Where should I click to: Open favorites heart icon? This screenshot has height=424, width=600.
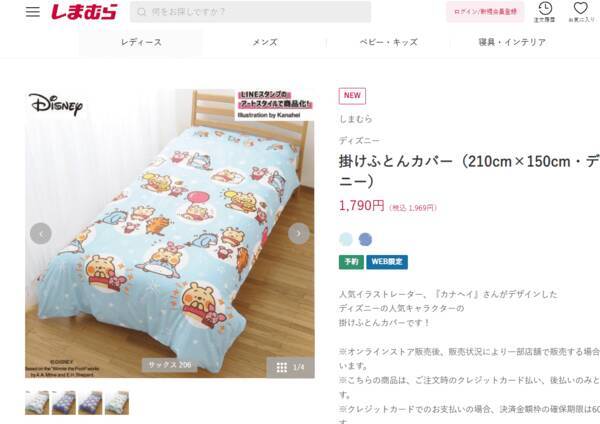click(x=580, y=12)
